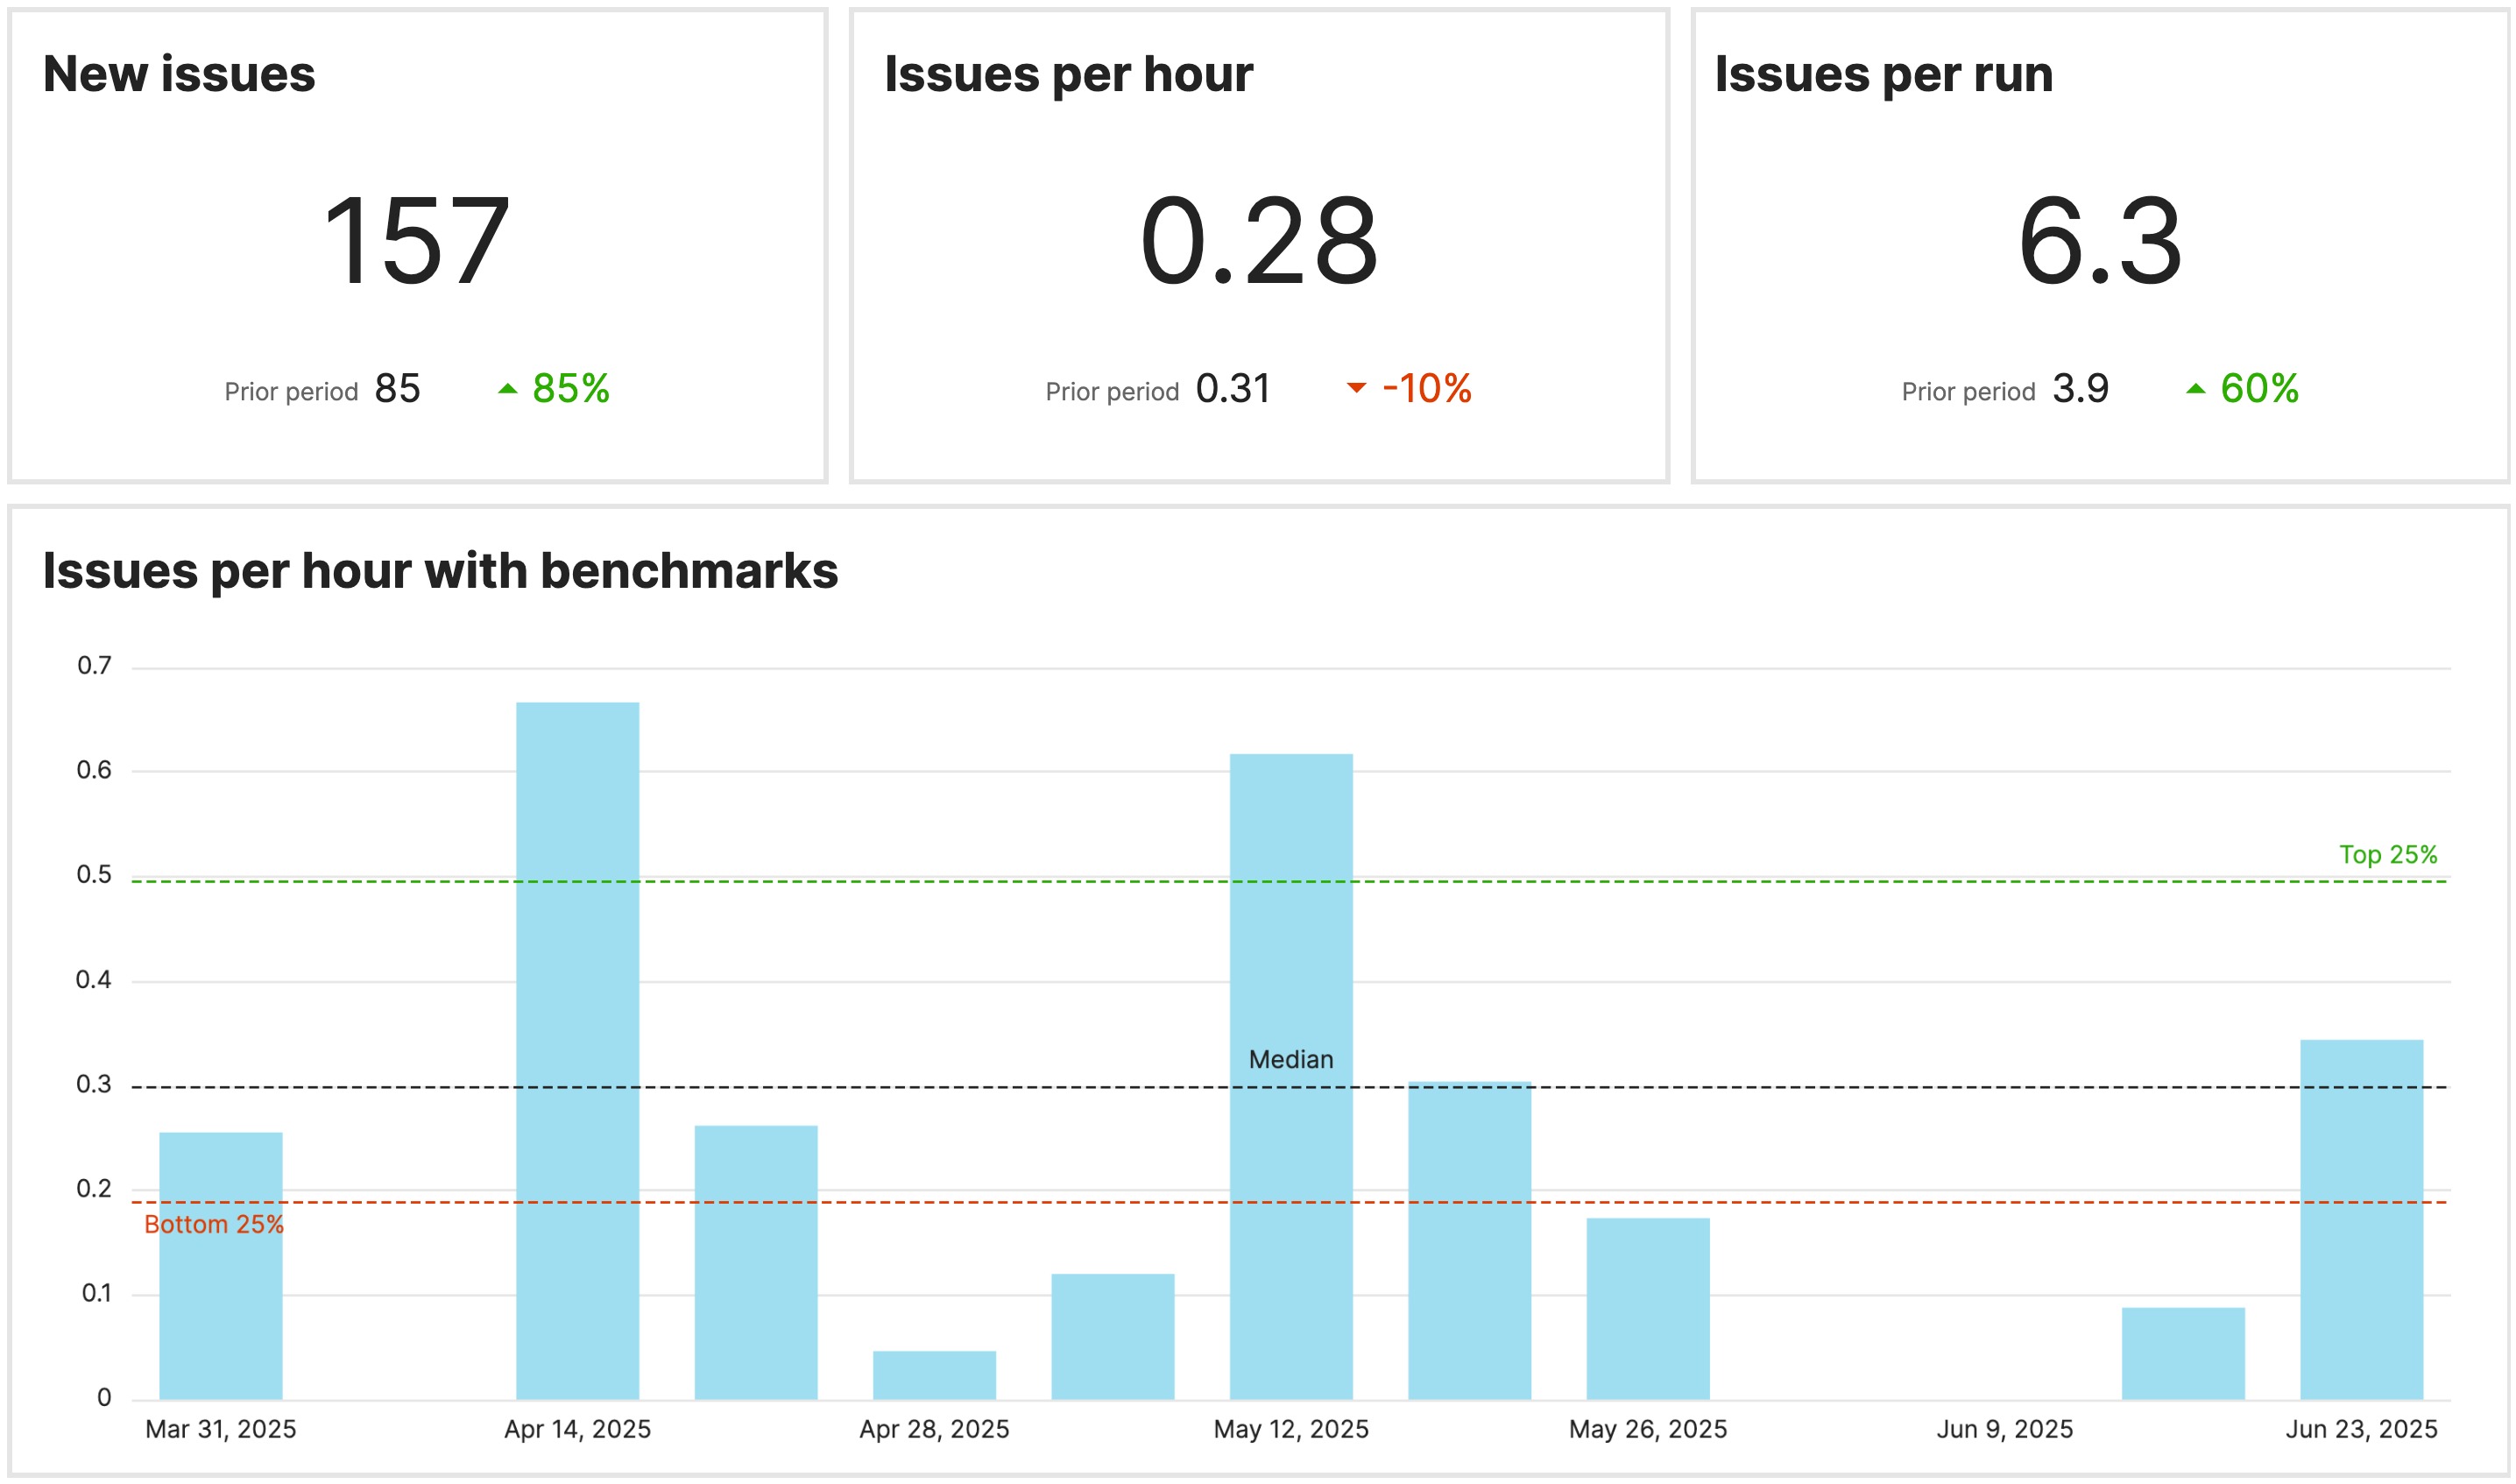Click the Top 25% benchmark label
Viewport: 2516px width, 1484px height.
click(x=2391, y=853)
